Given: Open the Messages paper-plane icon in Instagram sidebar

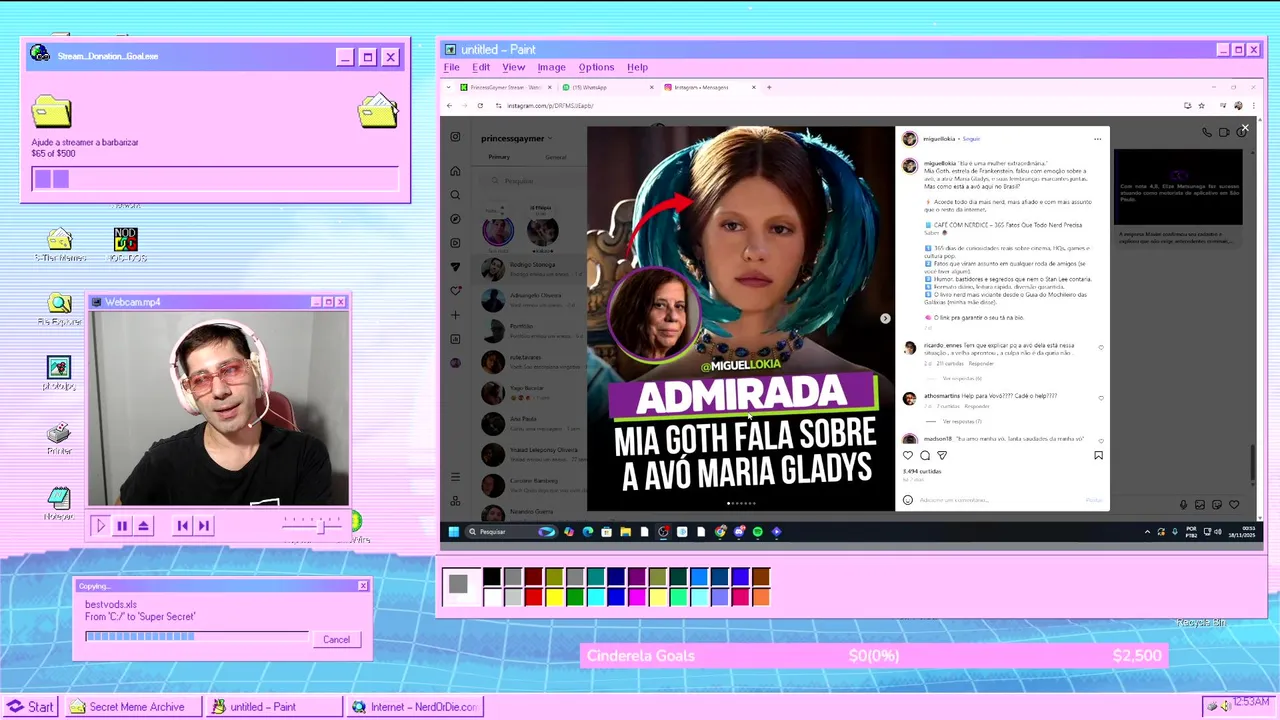Looking at the screenshot, I should (x=455, y=267).
